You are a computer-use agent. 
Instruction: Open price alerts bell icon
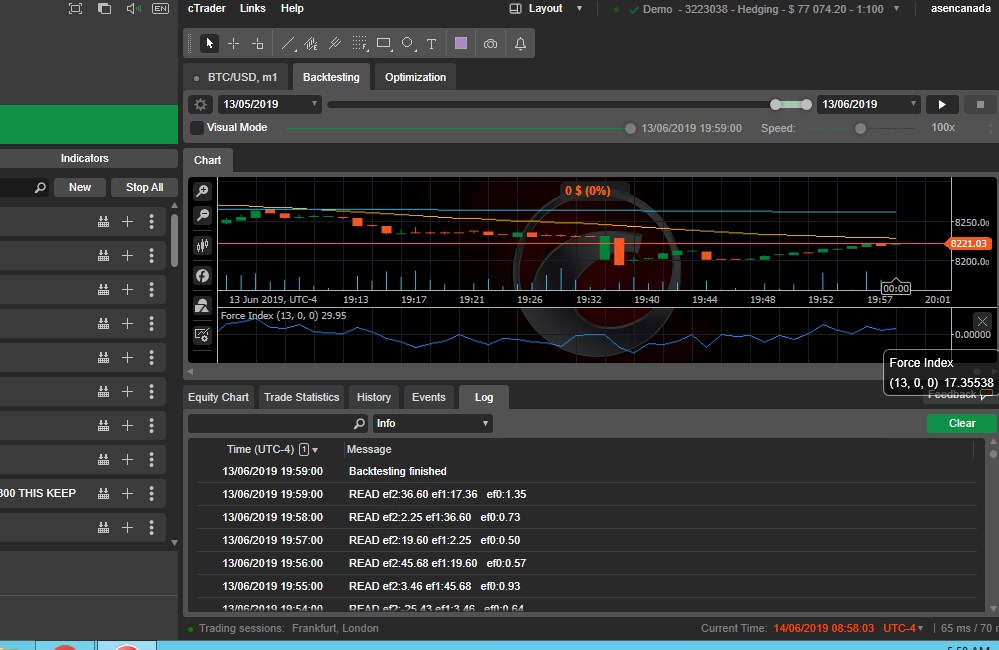tap(520, 43)
